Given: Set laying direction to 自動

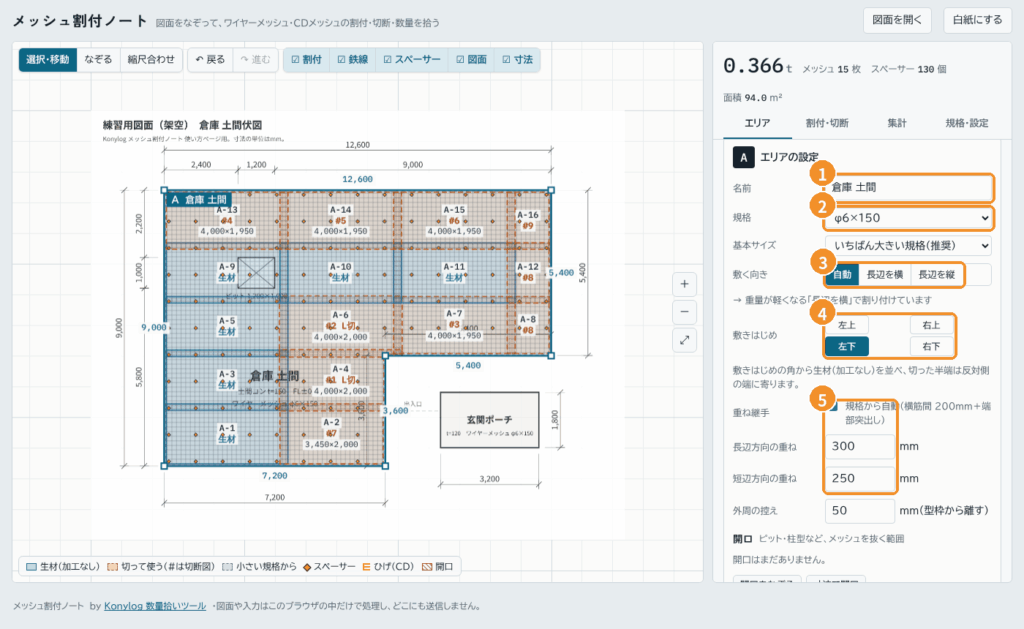Looking at the screenshot, I should point(842,275).
